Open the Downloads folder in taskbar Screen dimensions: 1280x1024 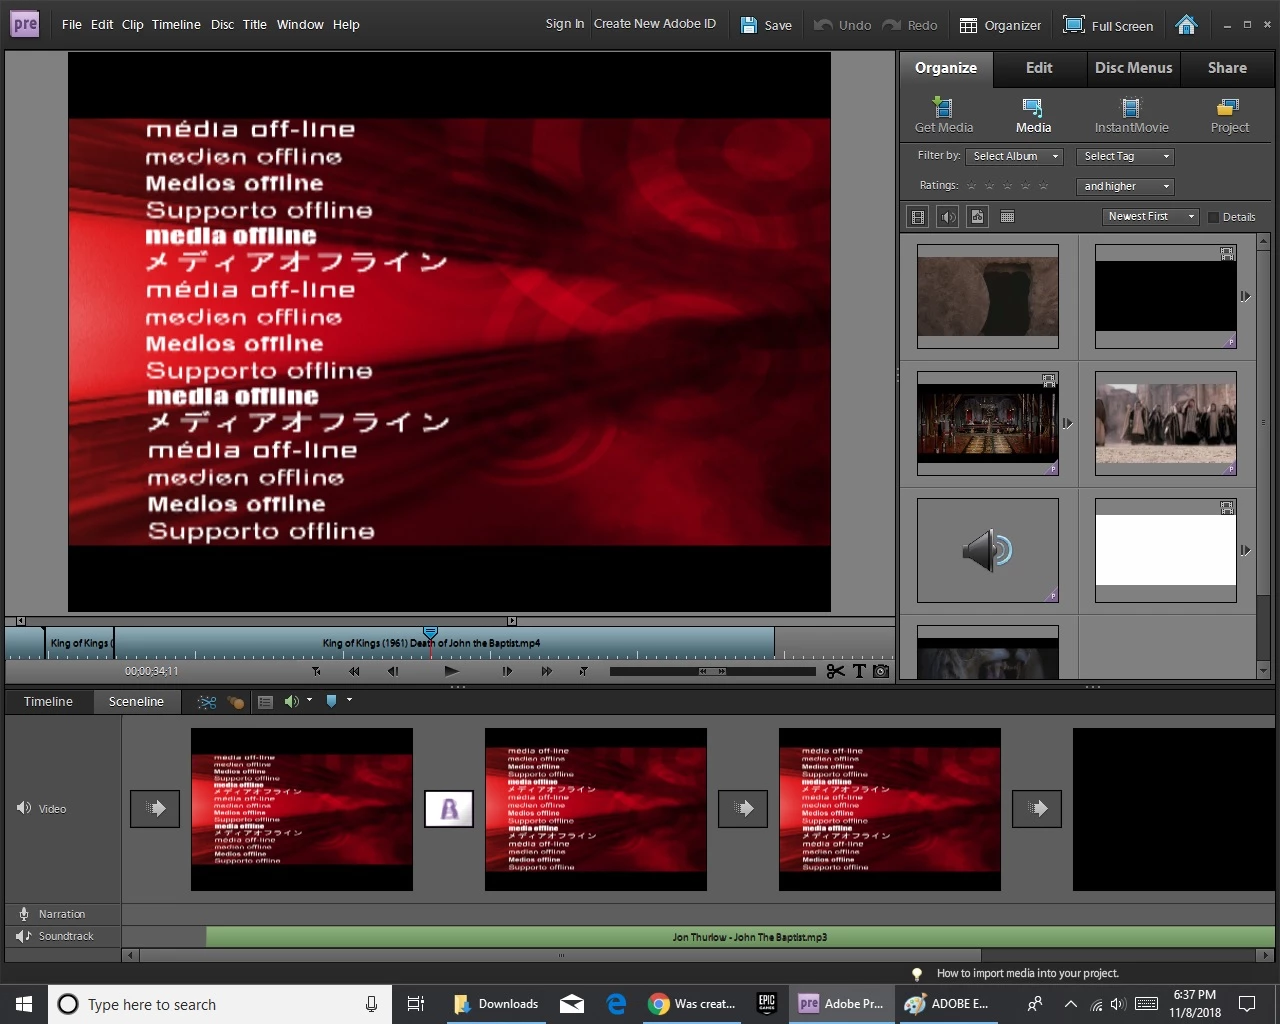coord(496,1004)
